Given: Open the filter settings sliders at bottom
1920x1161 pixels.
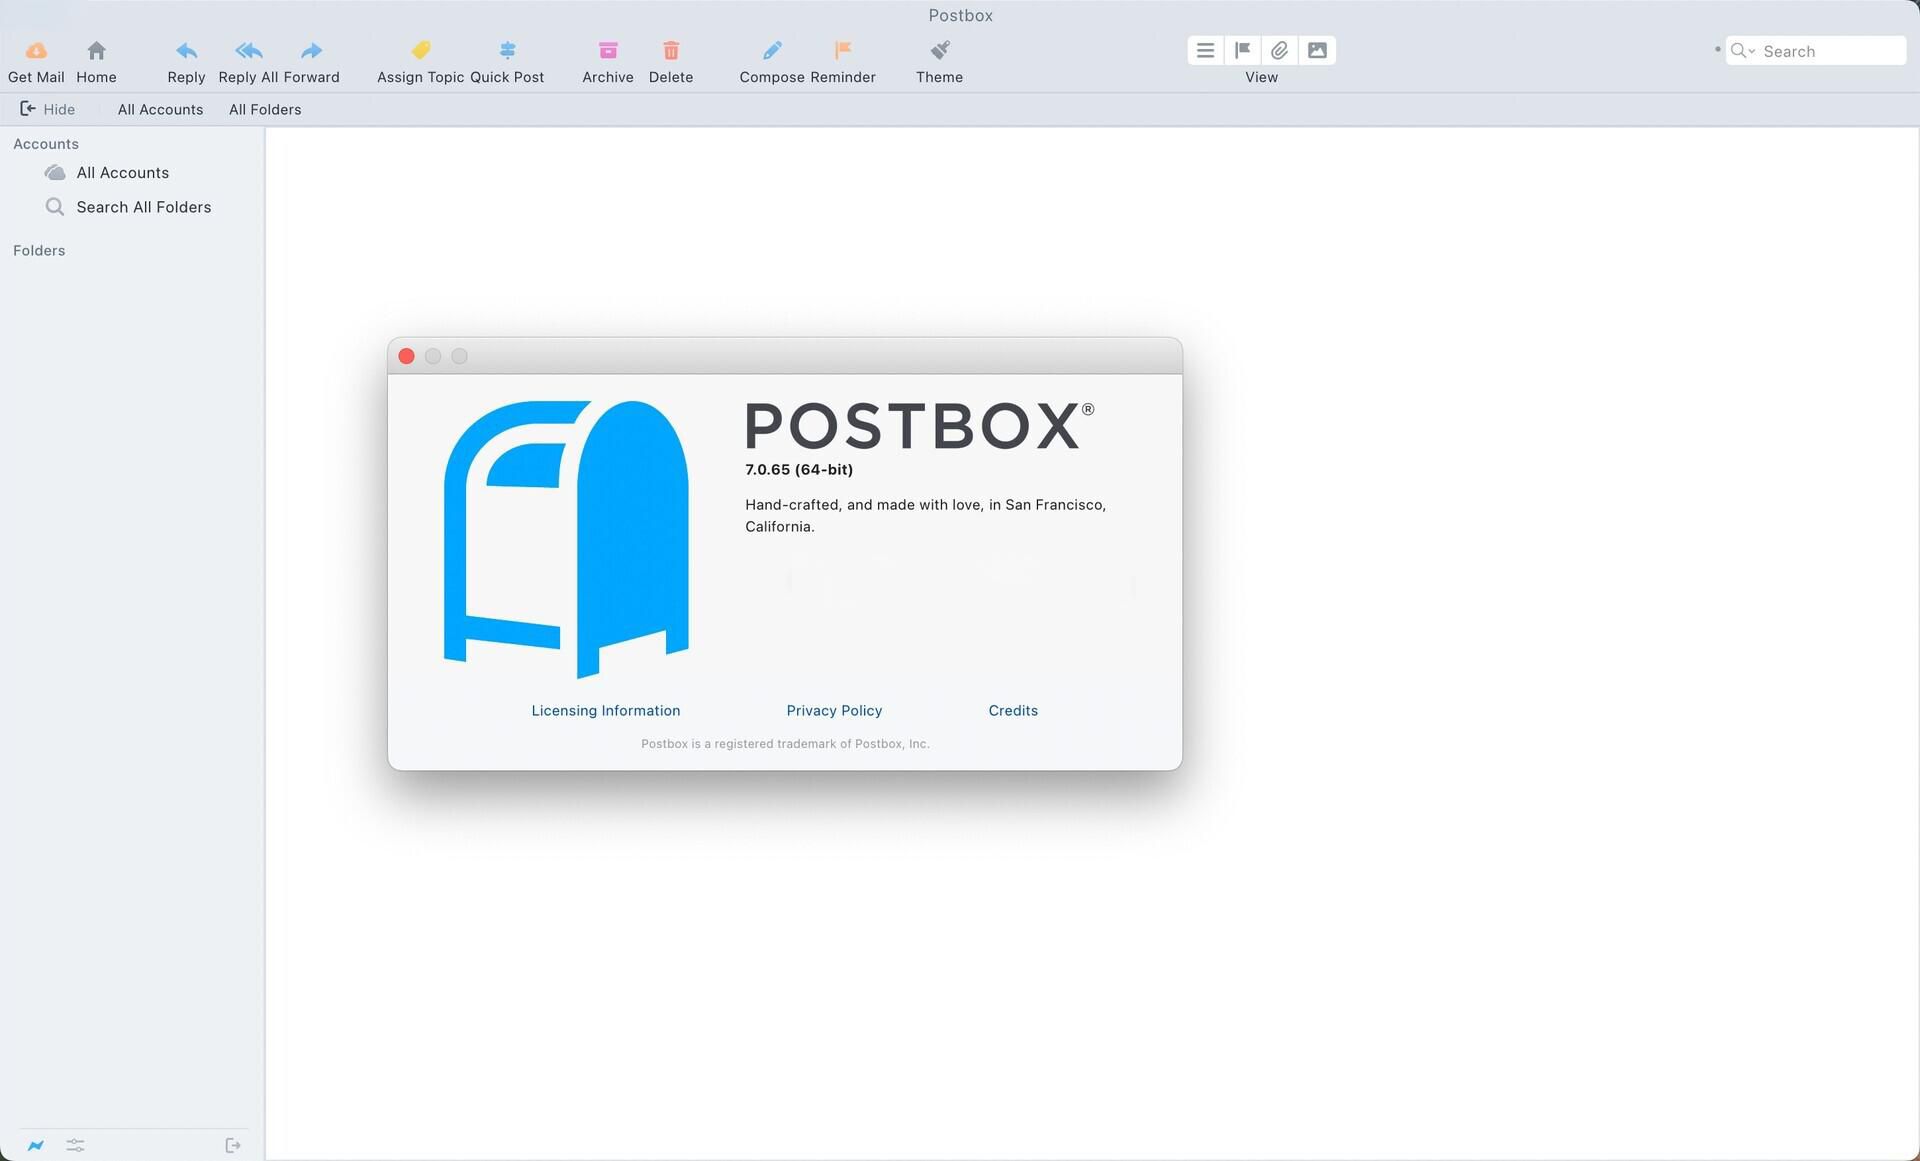Looking at the screenshot, I should click(x=75, y=1145).
